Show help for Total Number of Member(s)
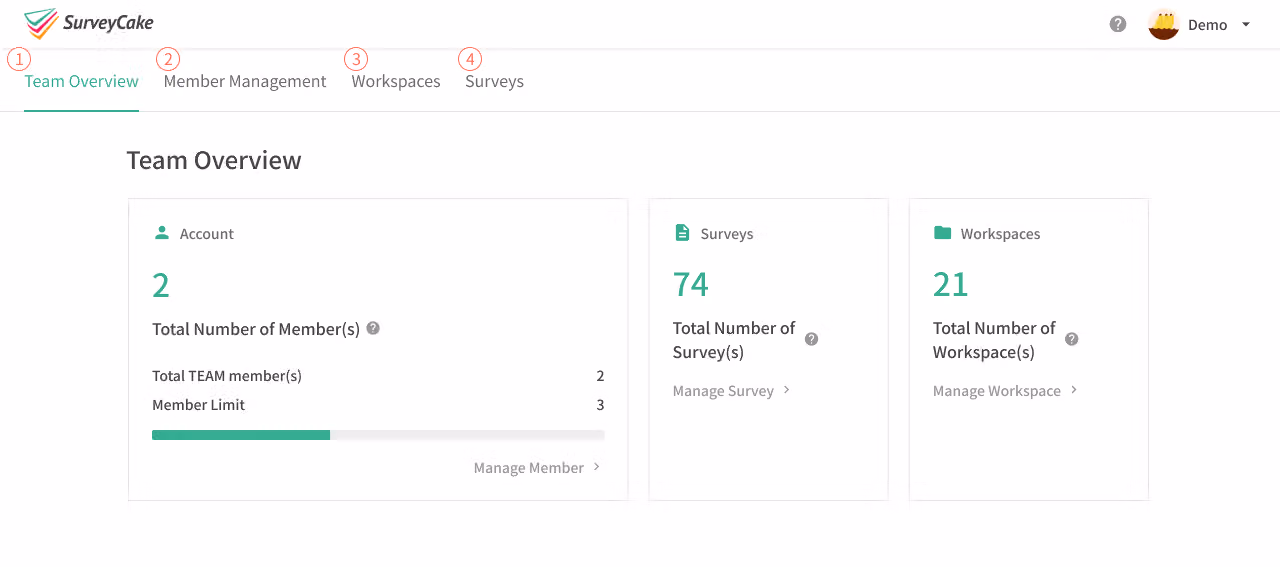This screenshot has width=1280, height=567. click(x=373, y=328)
